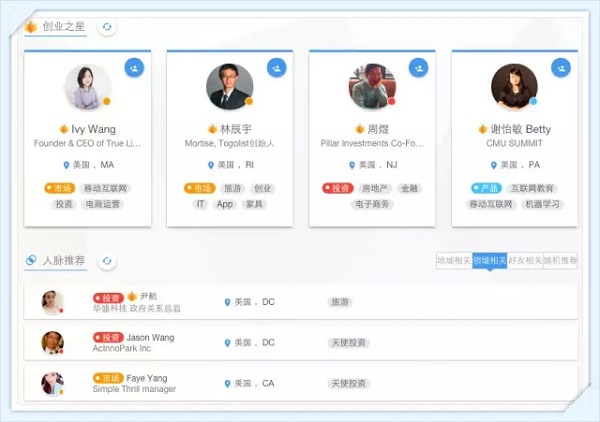
Task: Open 尹航's avatar in the list
Action: (x=52, y=302)
